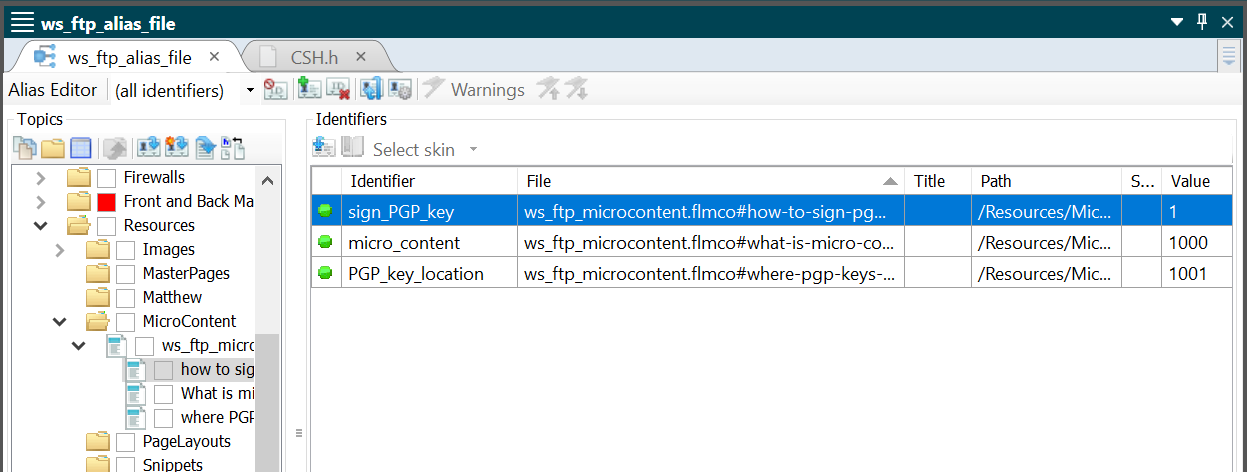Sort by the Title column header
This screenshot has height=472, width=1247.
(x=938, y=181)
